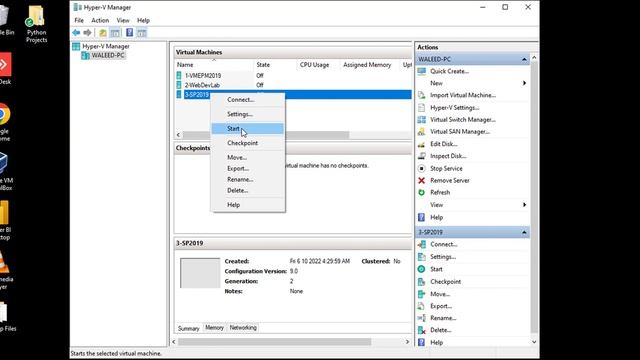Click the Checkpoint icon in 3-SP2019 actions

point(422,282)
